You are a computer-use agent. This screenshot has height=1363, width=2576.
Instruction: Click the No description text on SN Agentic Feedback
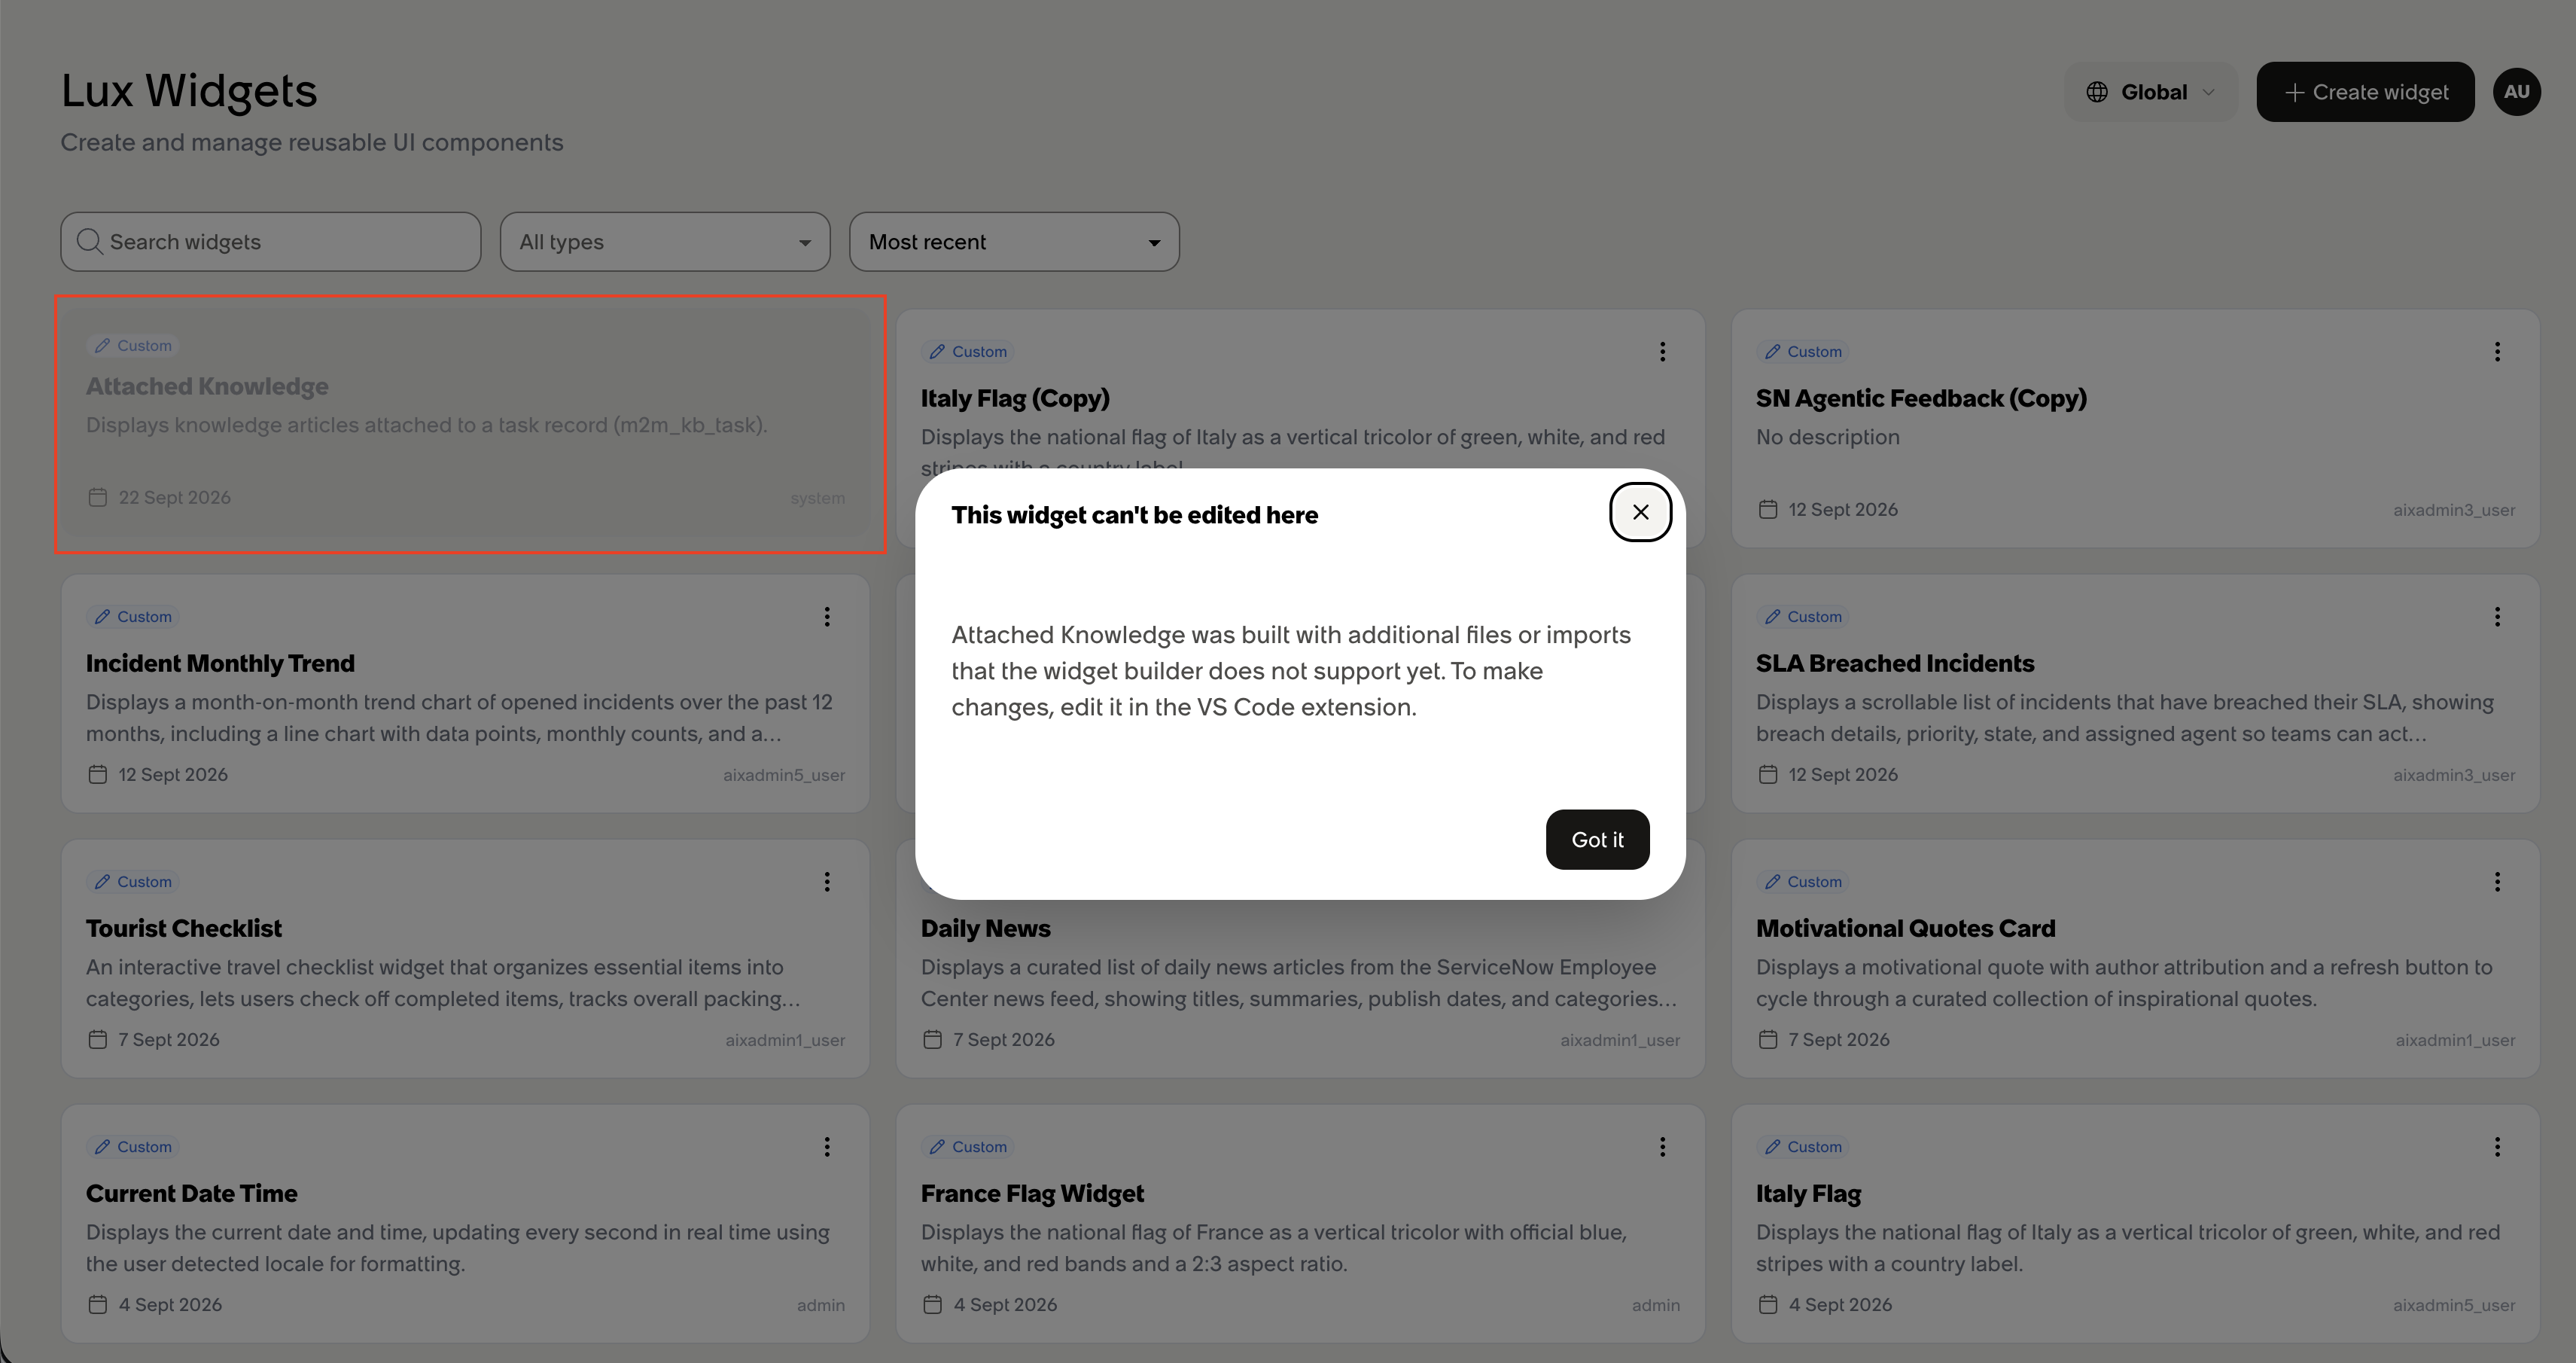click(1827, 437)
